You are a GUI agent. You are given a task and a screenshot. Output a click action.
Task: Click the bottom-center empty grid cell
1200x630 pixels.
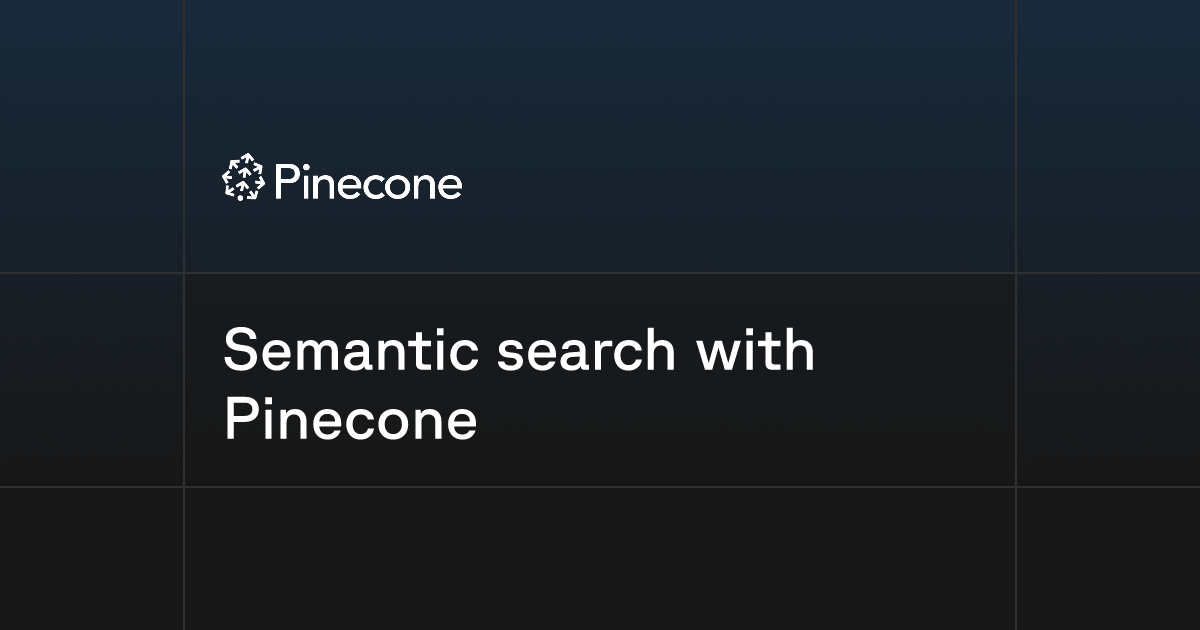tap(600, 559)
